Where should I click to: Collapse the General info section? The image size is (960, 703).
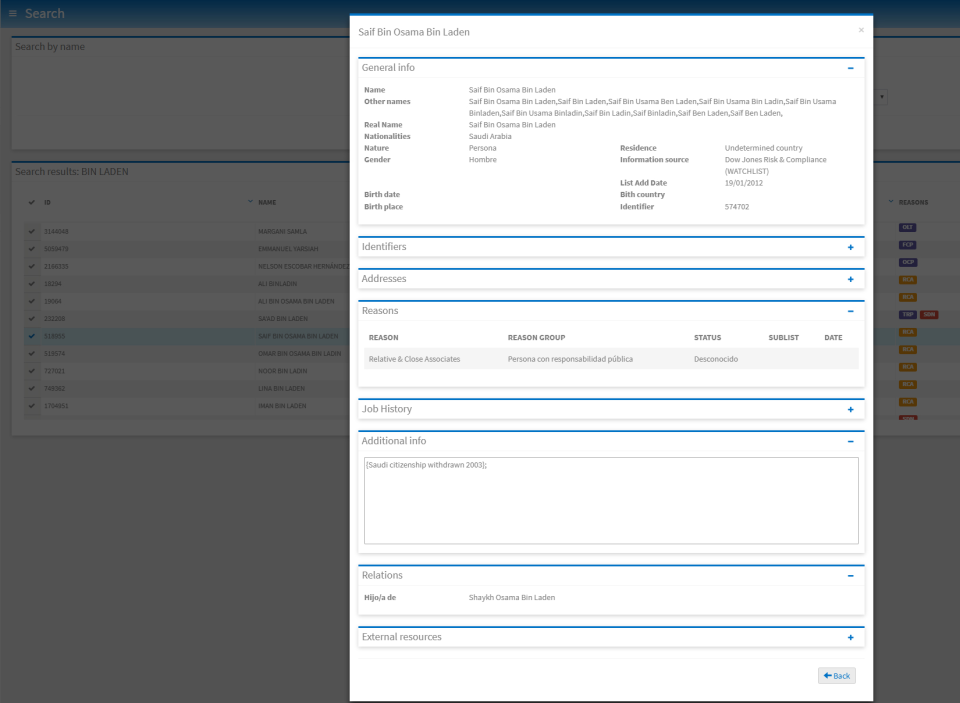click(851, 67)
